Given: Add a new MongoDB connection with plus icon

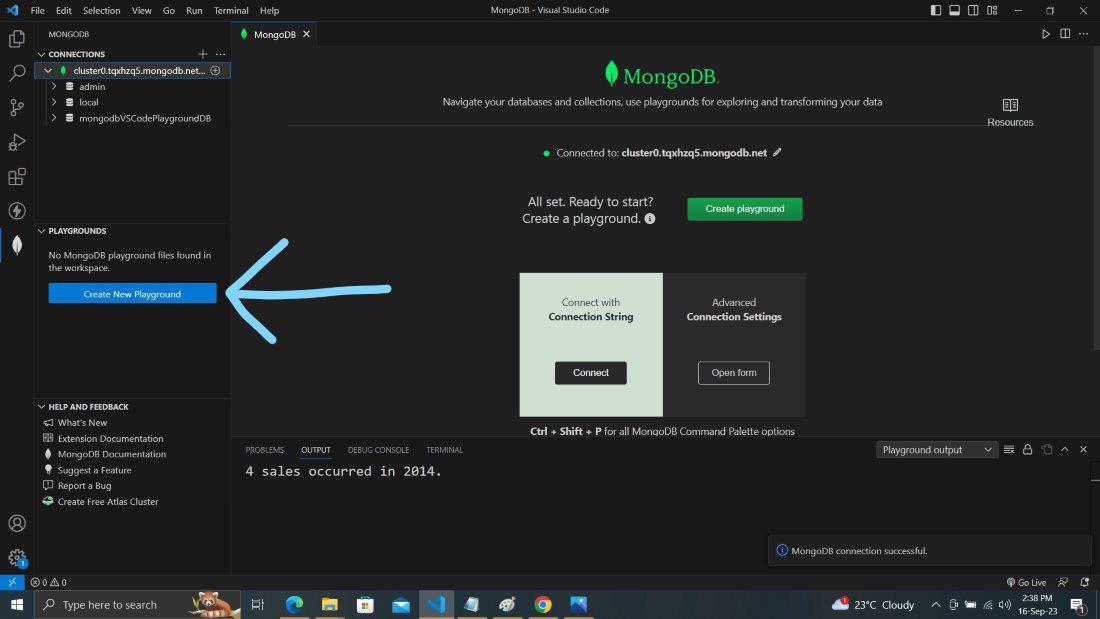Looking at the screenshot, I should [203, 54].
